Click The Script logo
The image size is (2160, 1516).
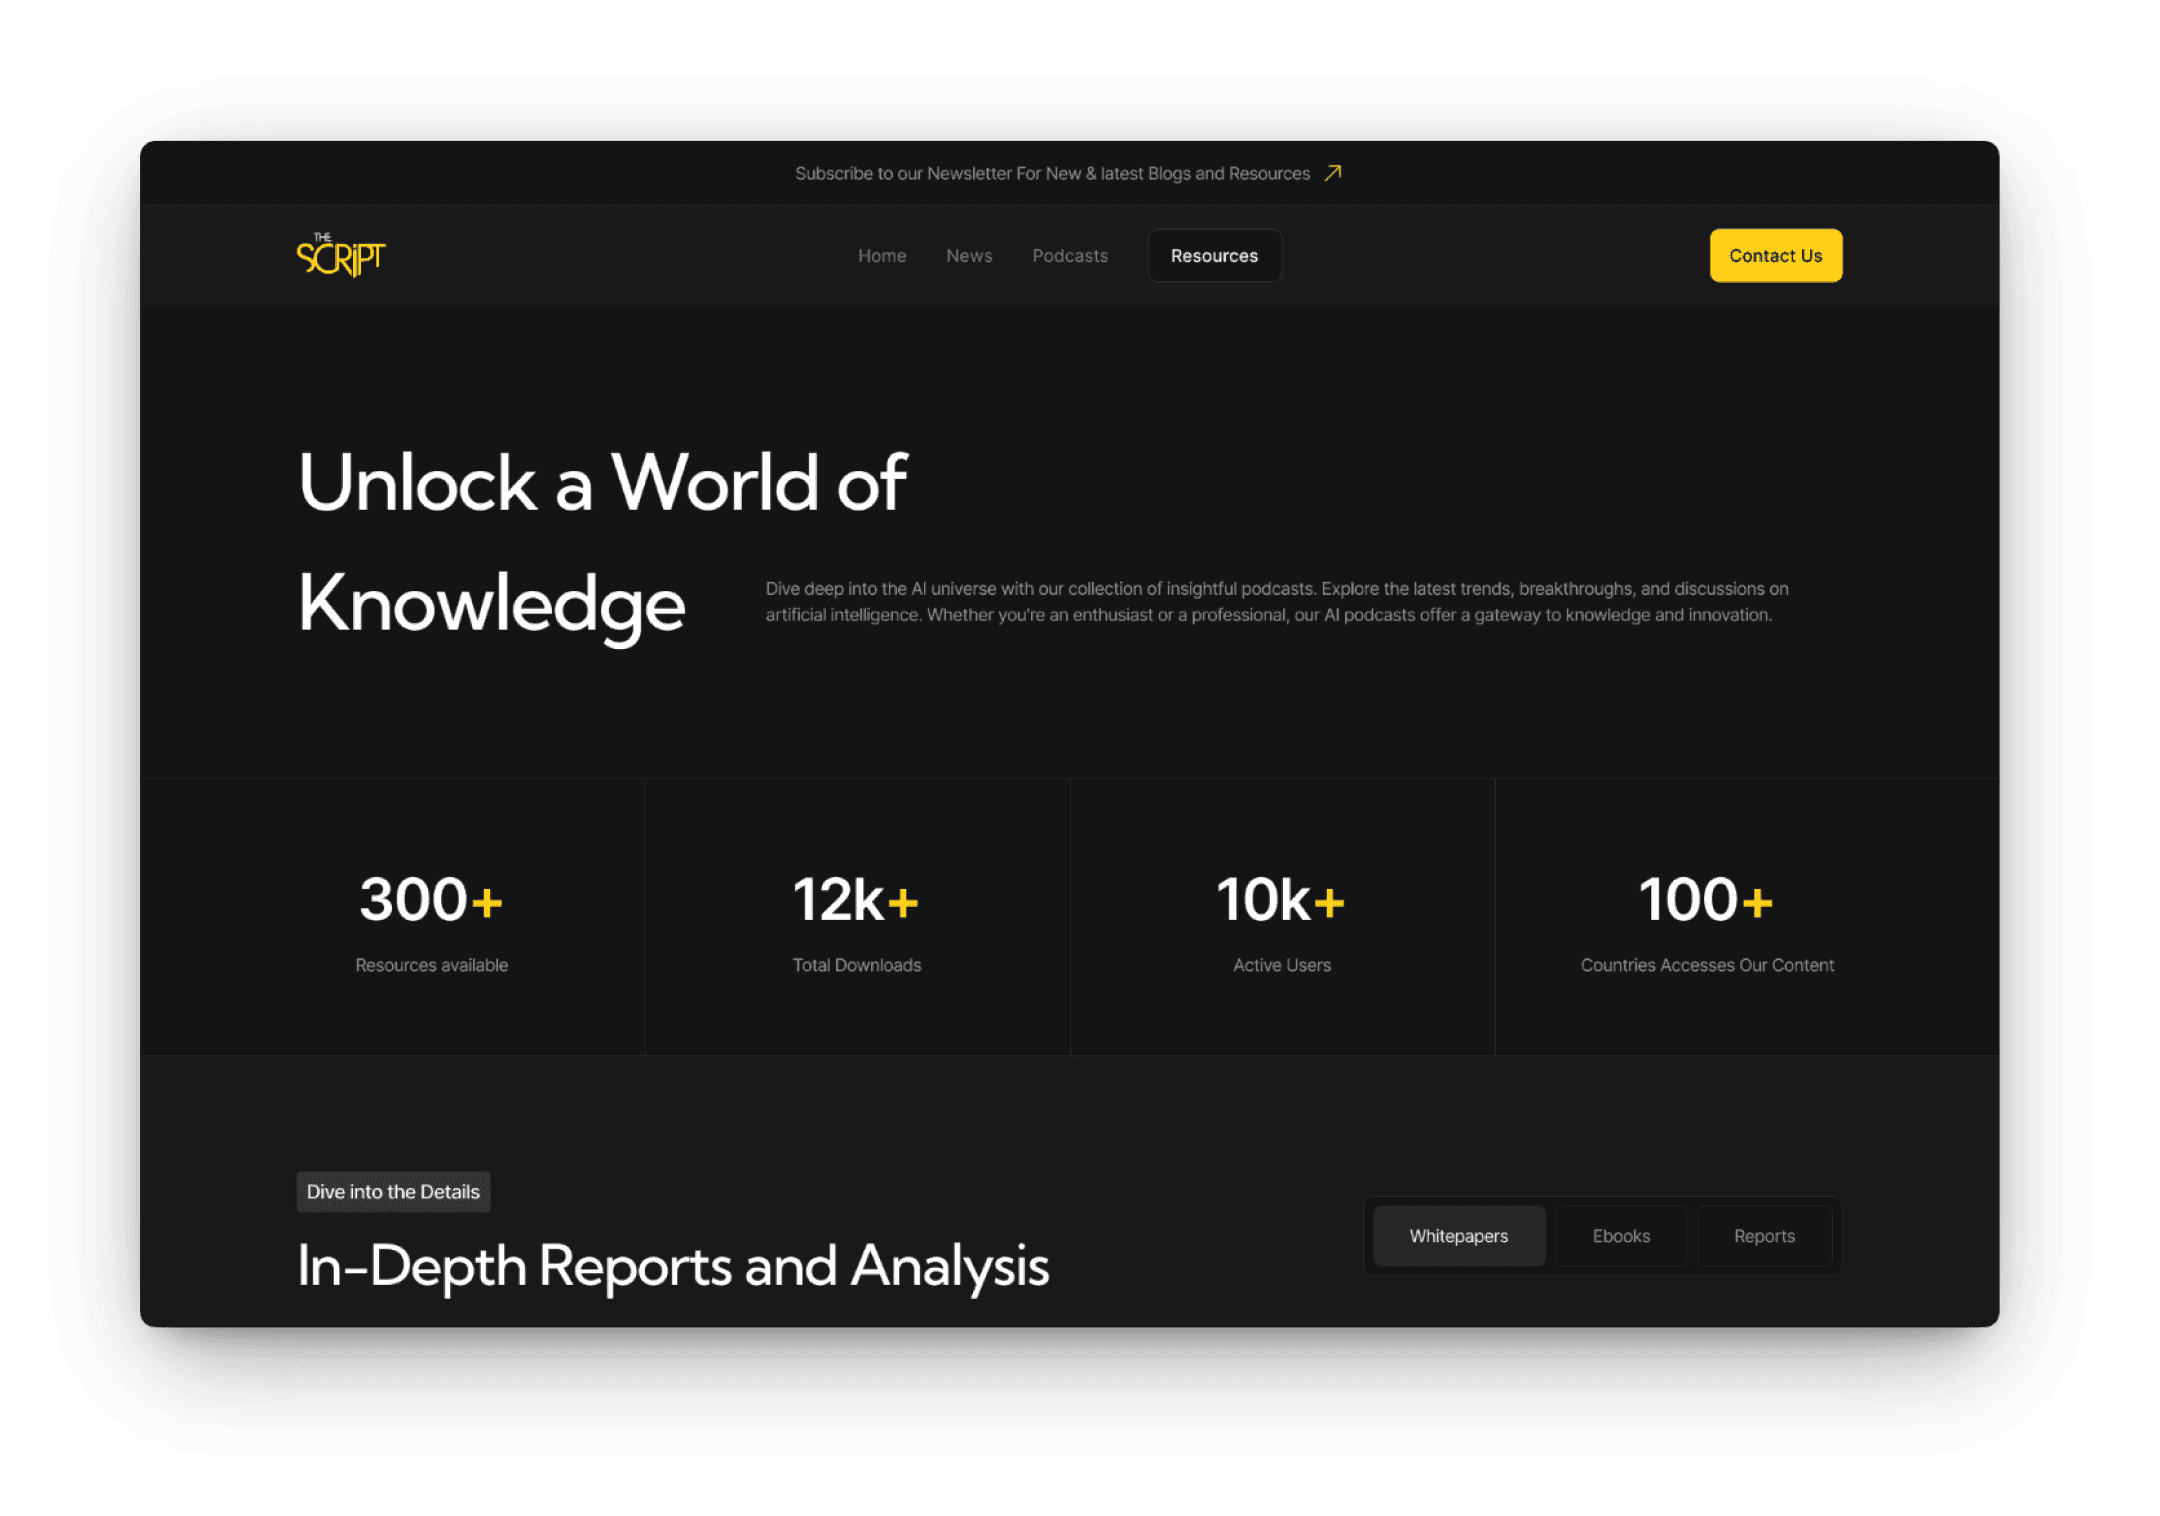(340, 256)
